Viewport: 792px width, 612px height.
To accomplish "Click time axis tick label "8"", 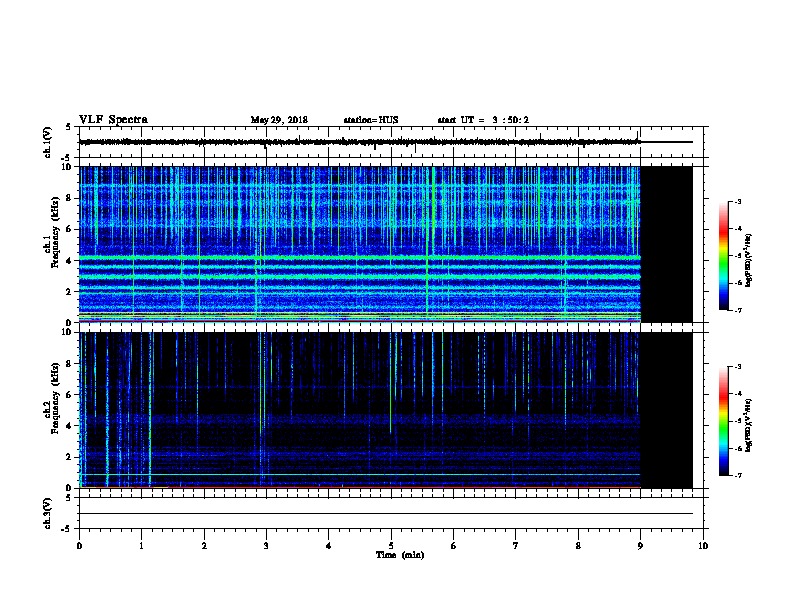I will click(x=578, y=546).
